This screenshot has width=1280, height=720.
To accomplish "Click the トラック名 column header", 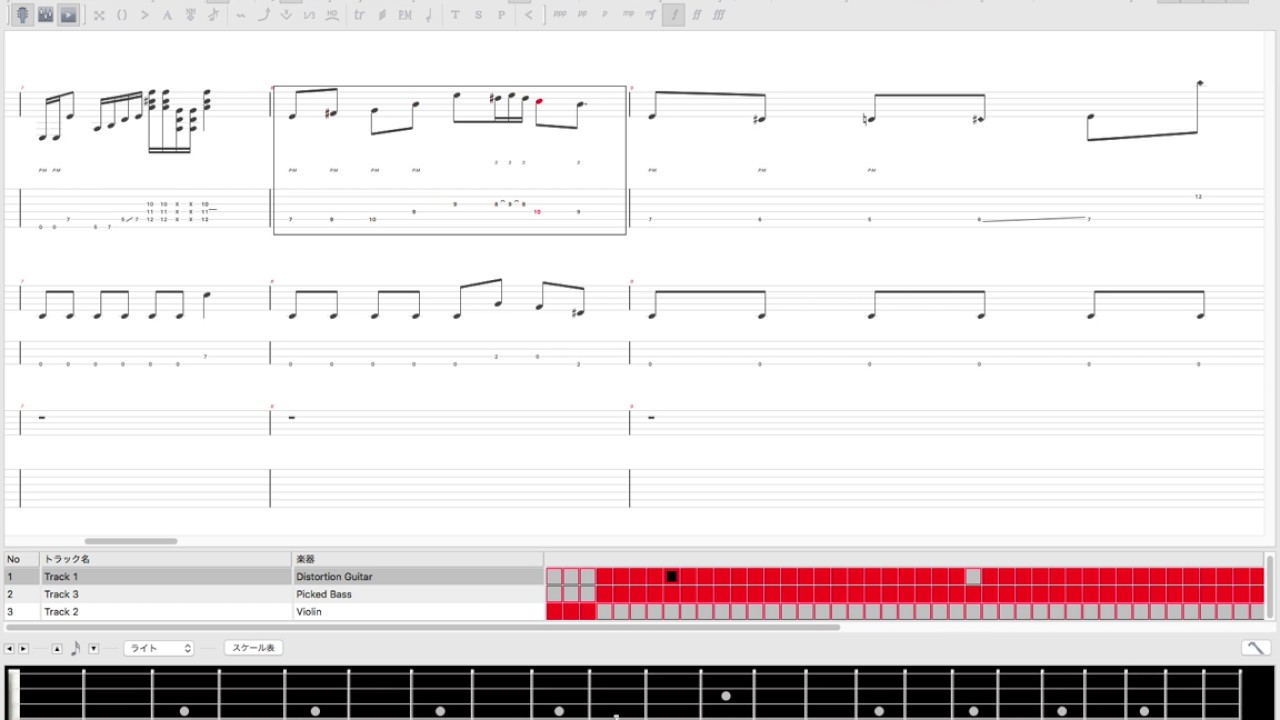I will click(165, 559).
